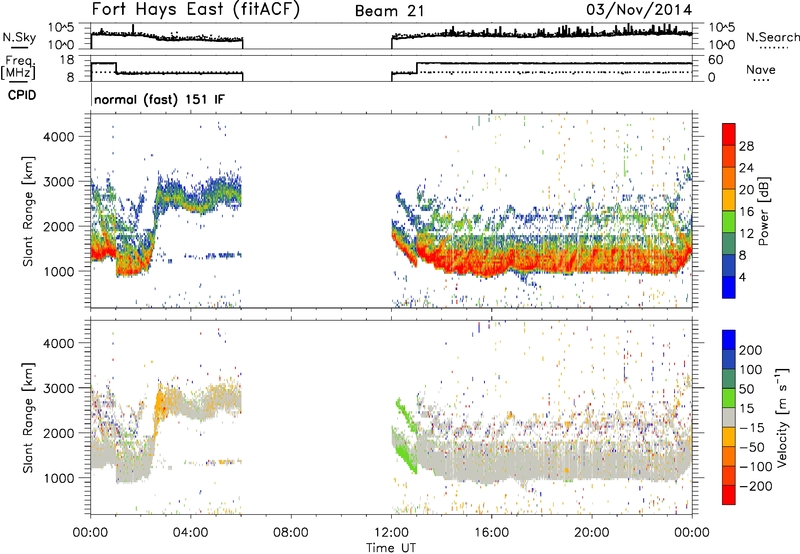
Task: Click the 'CPID' row label
Action: (22, 95)
